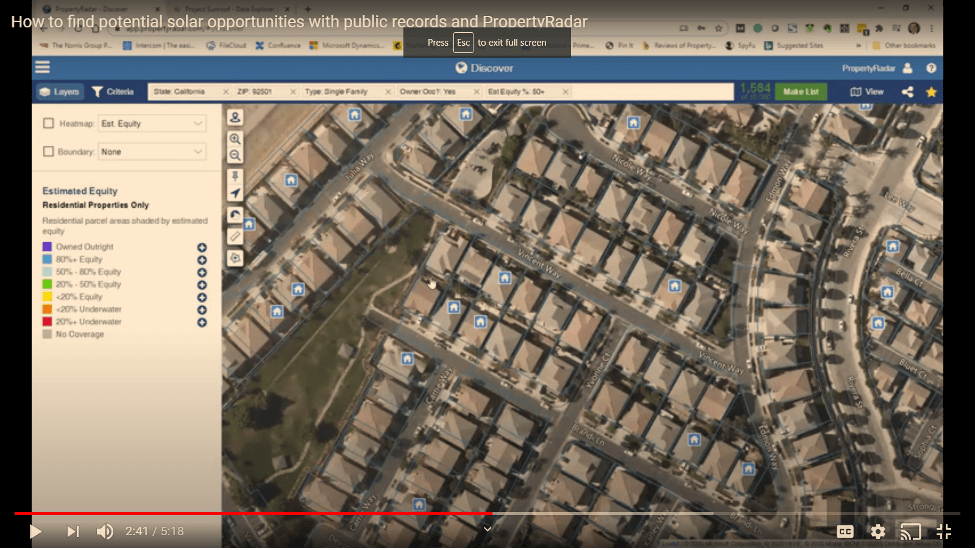Click the house marker near Brandi Ln
The image size is (977, 550).
coord(694,440)
